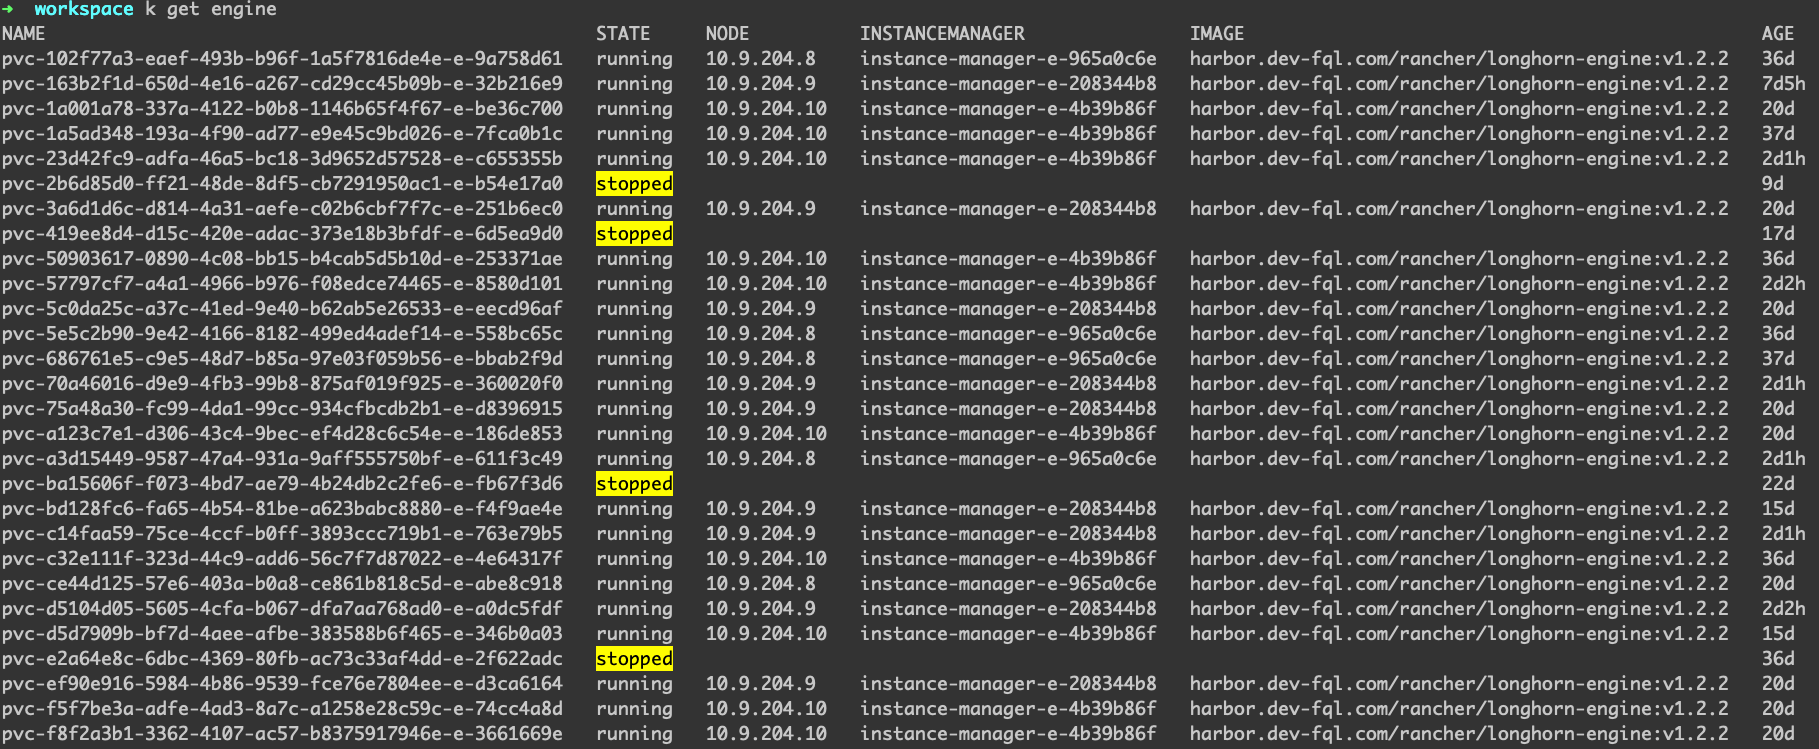The height and width of the screenshot is (749, 1819).
Task: Select highlighted 'stopped' state for pvc-ba15606f
Action: pos(634,484)
